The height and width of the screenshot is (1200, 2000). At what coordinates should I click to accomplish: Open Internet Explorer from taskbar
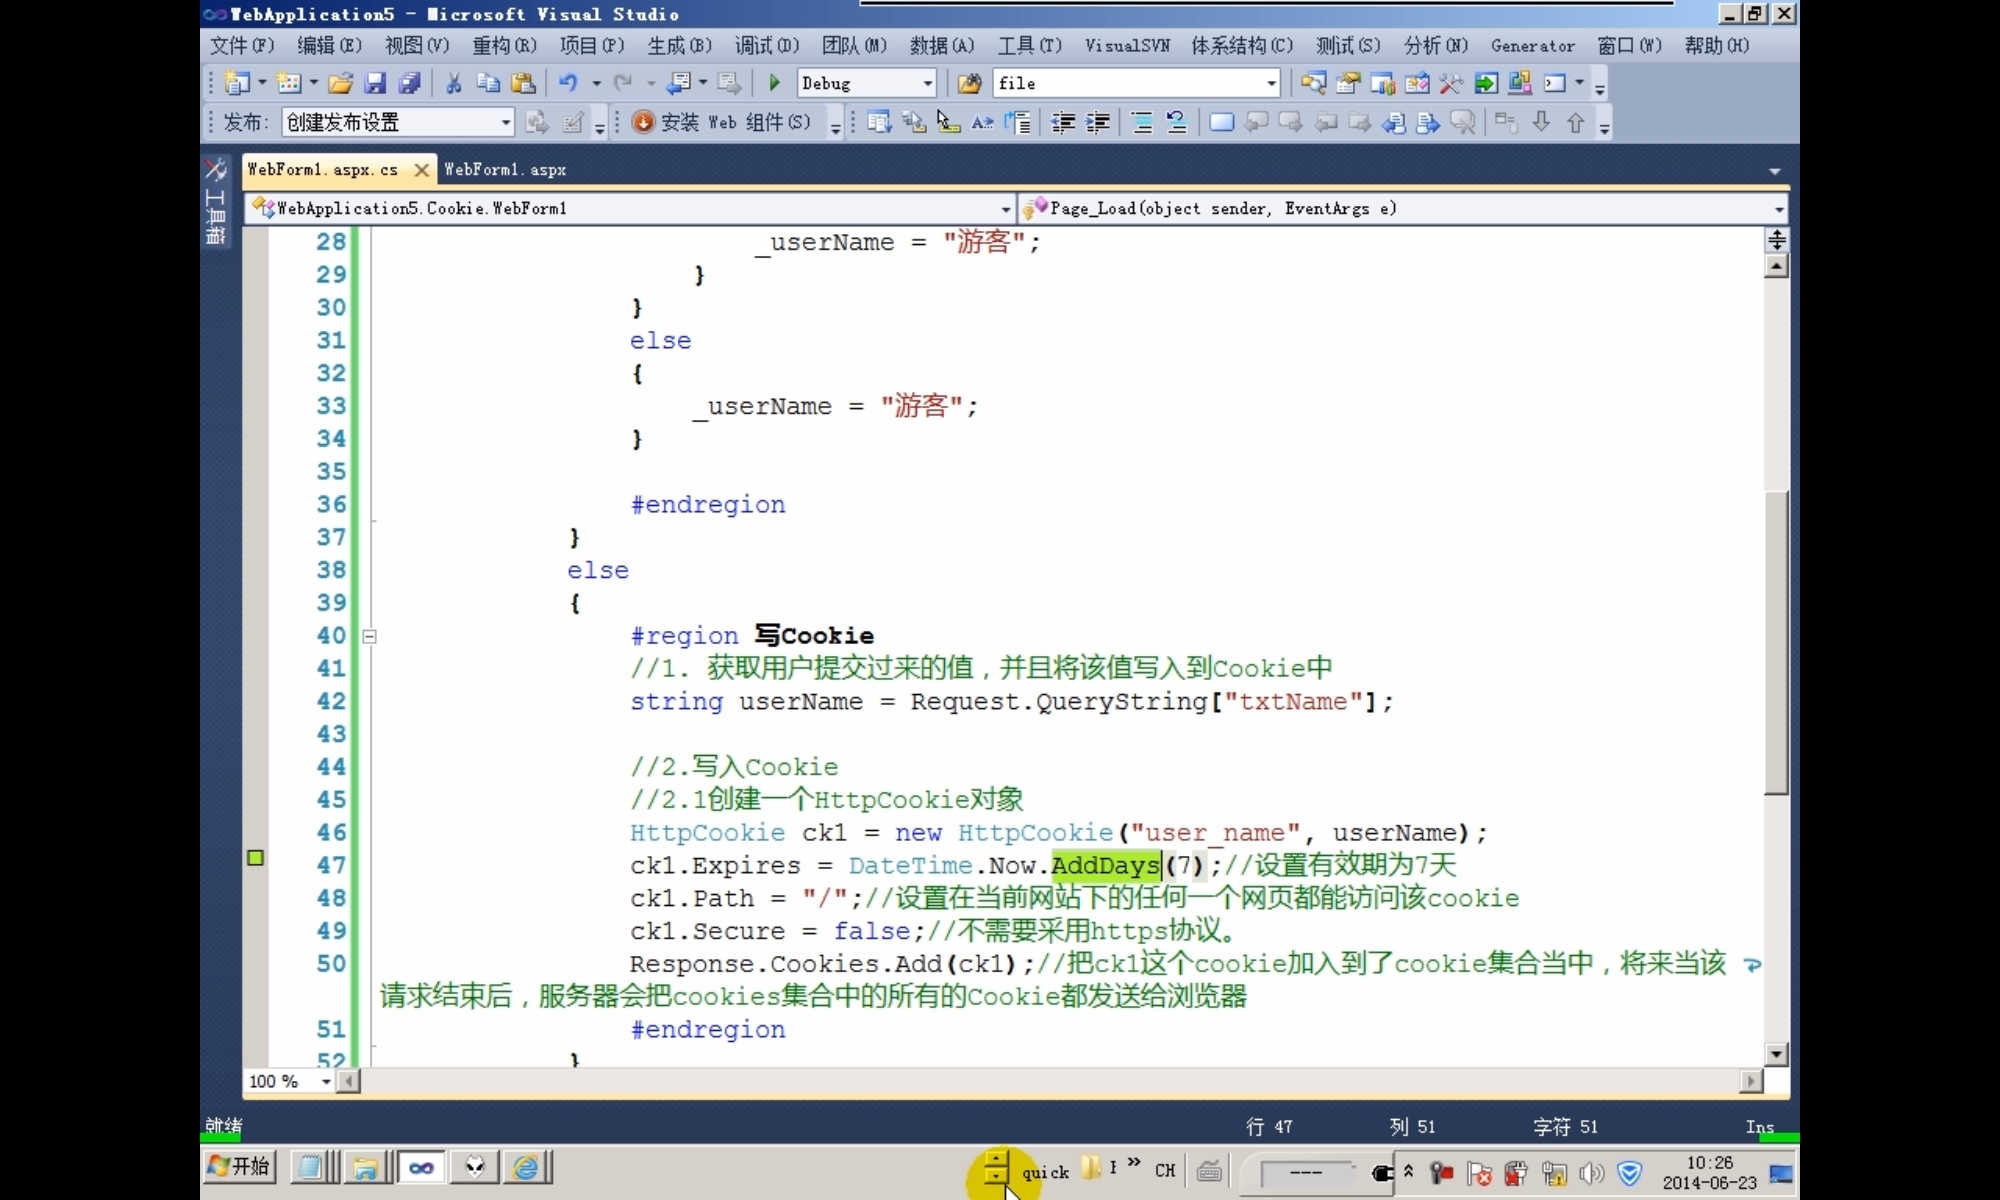[526, 1167]
